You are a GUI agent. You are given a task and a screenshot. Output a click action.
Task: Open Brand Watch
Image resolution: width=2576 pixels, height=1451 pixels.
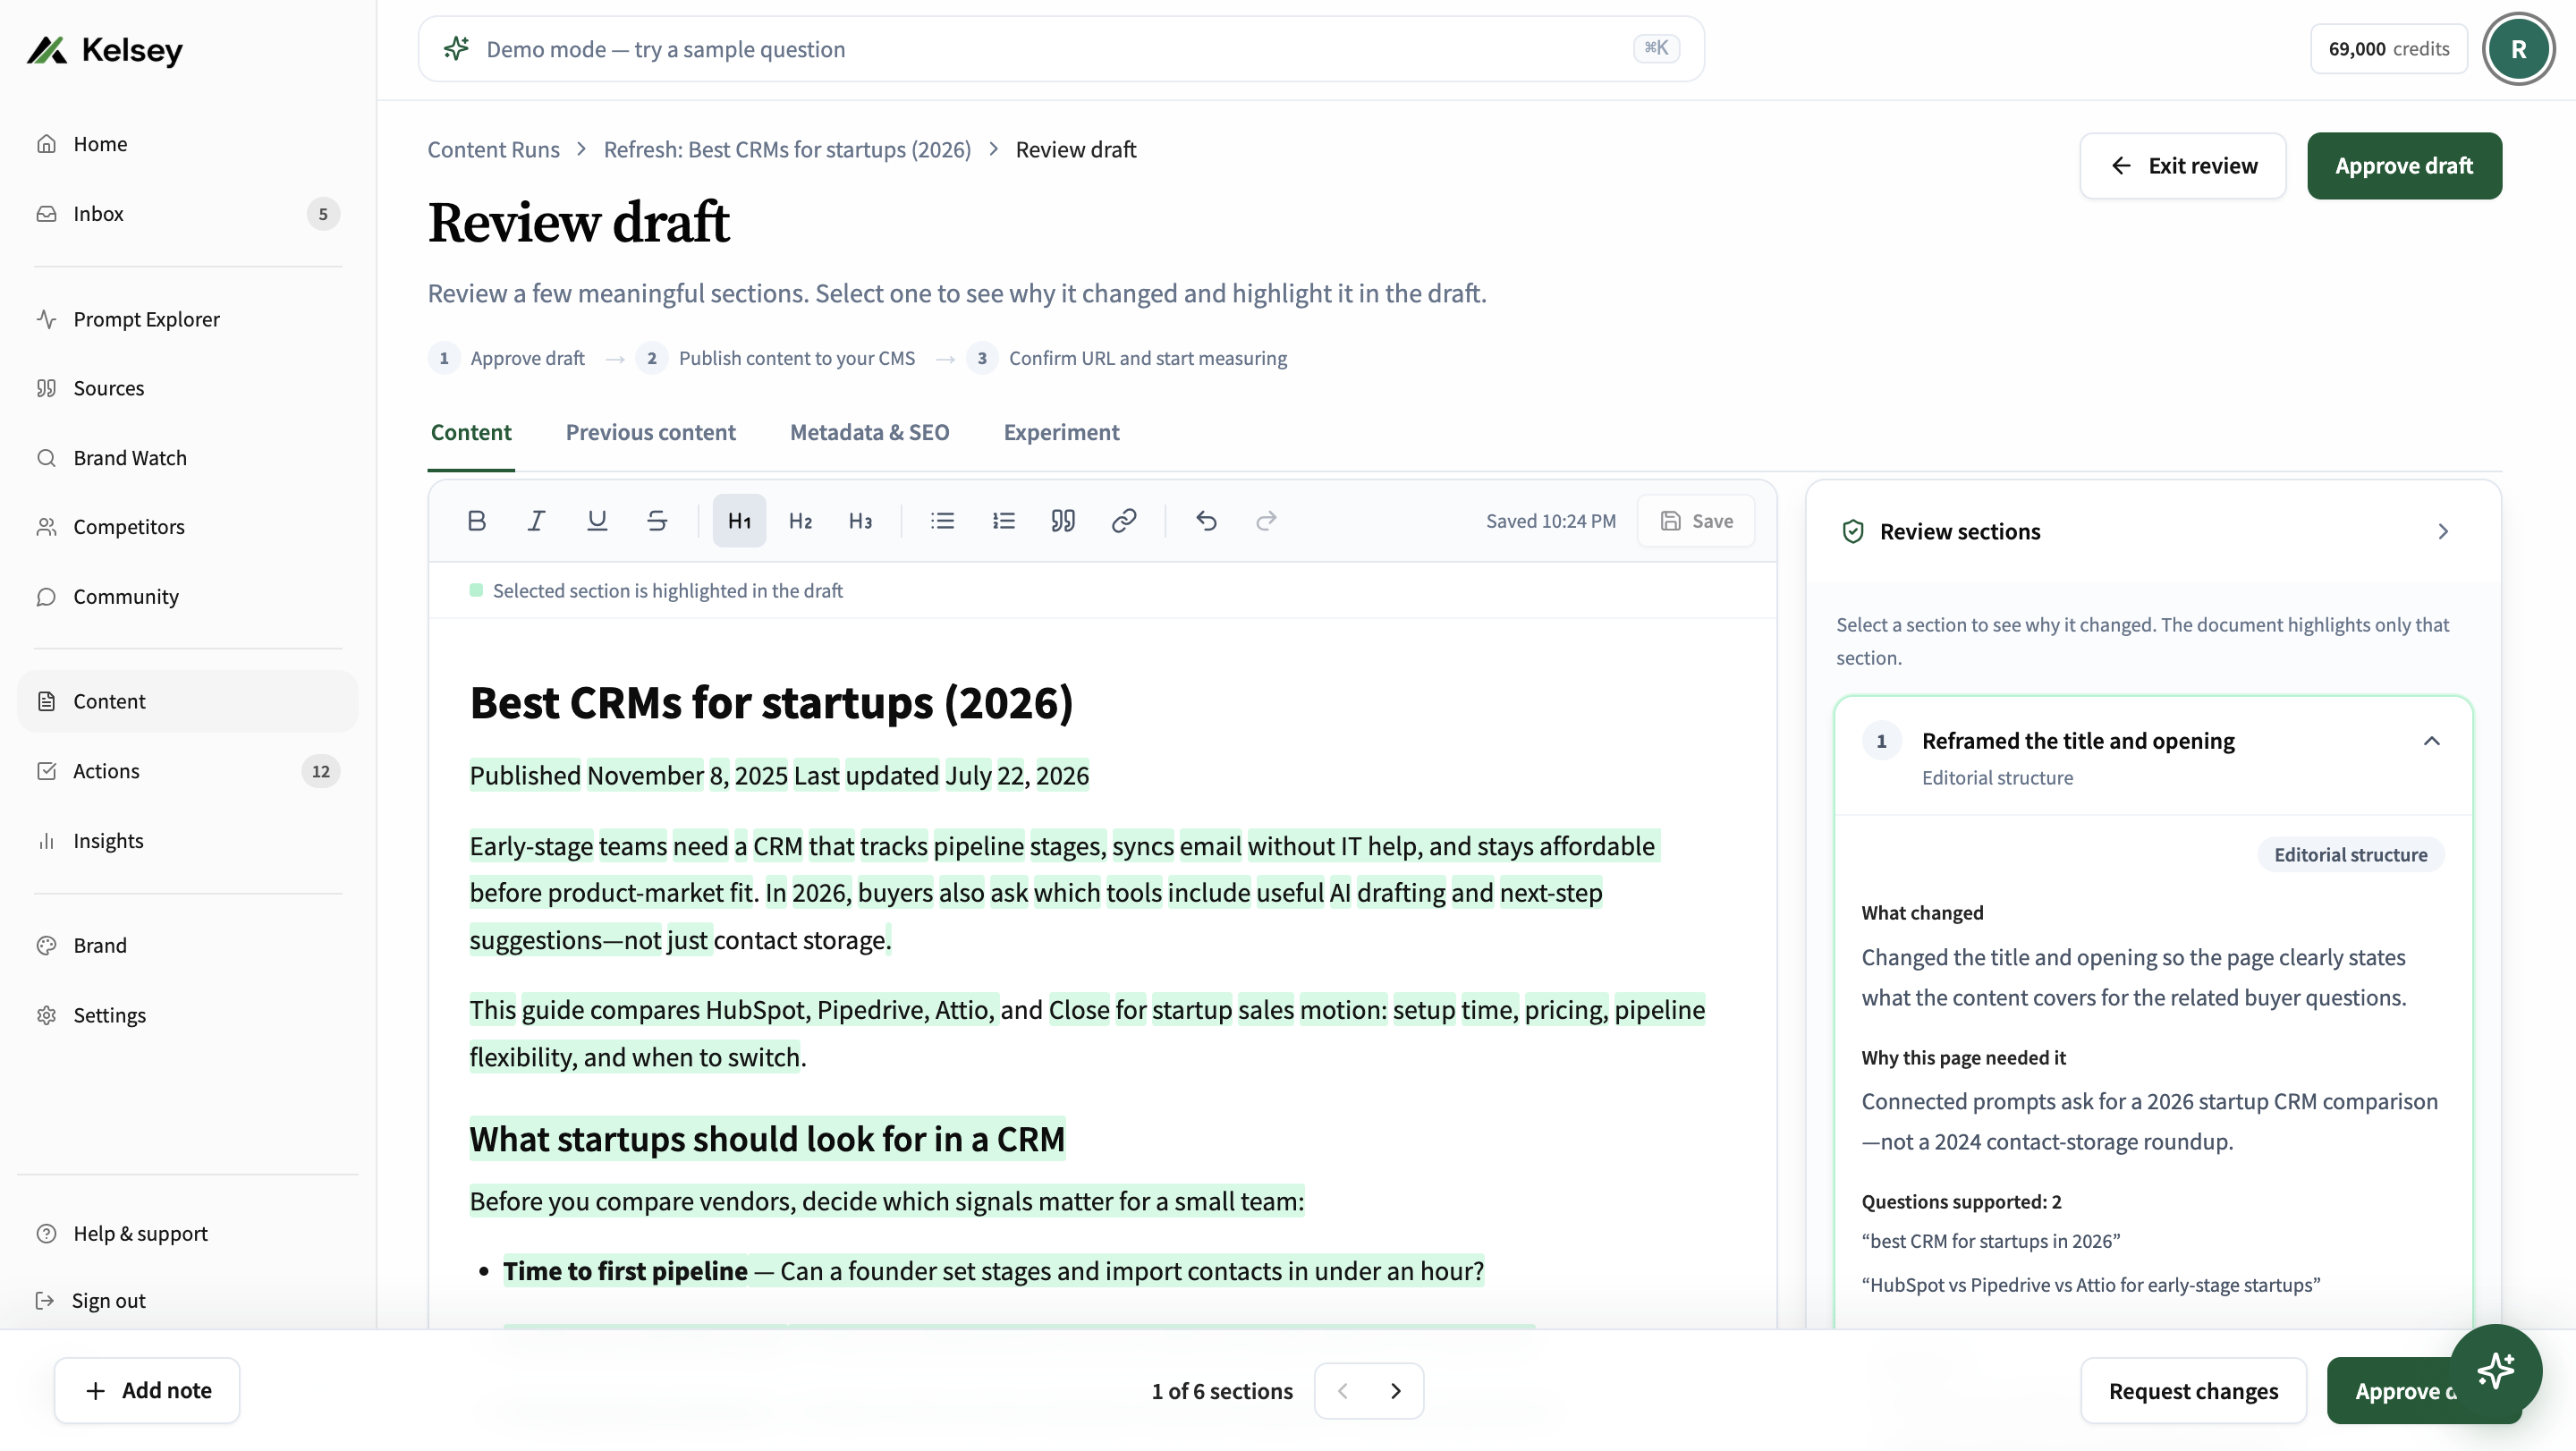(x=188, y=458)
